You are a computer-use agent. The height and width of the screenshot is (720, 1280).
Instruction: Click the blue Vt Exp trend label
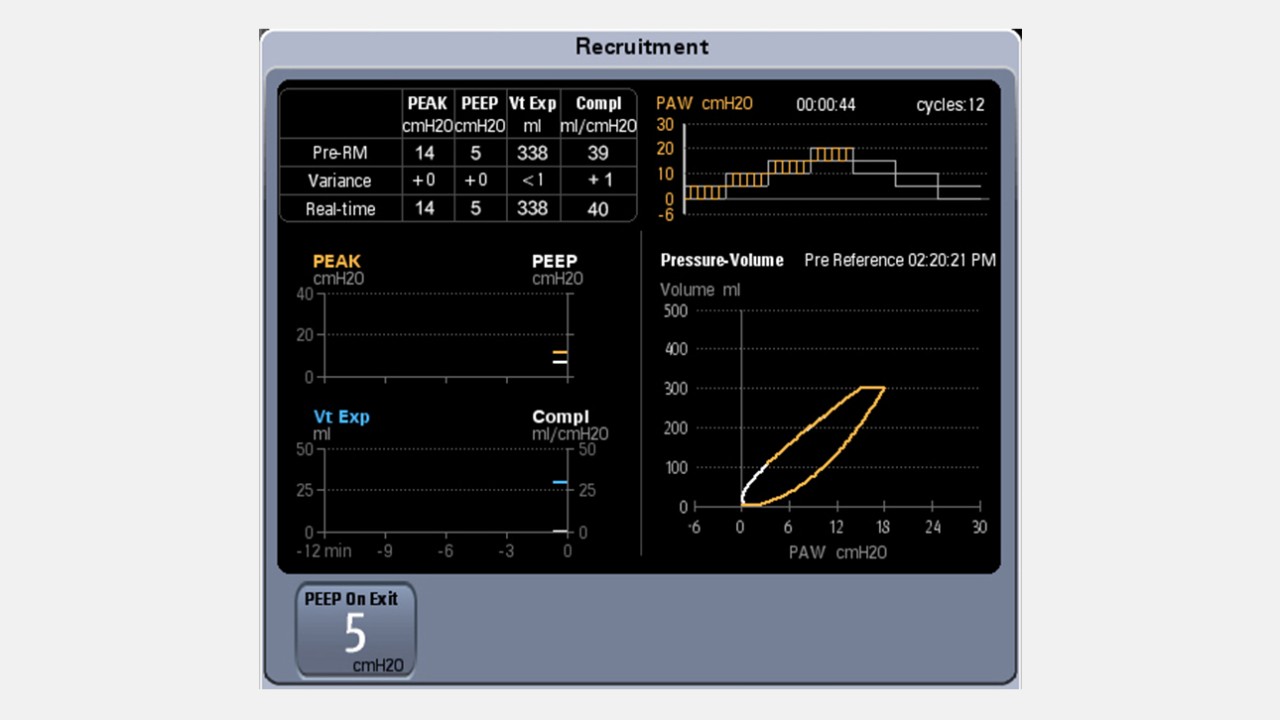pos(341,417)
